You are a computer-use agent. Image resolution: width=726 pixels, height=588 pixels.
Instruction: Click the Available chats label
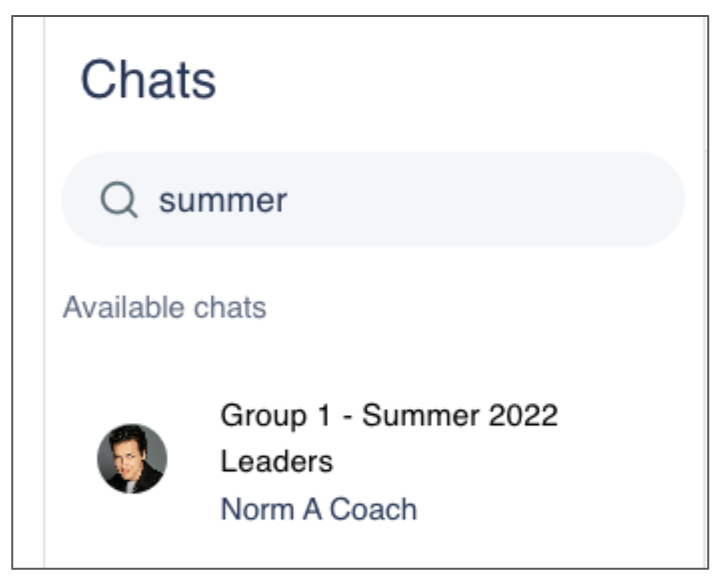point(164,307)
